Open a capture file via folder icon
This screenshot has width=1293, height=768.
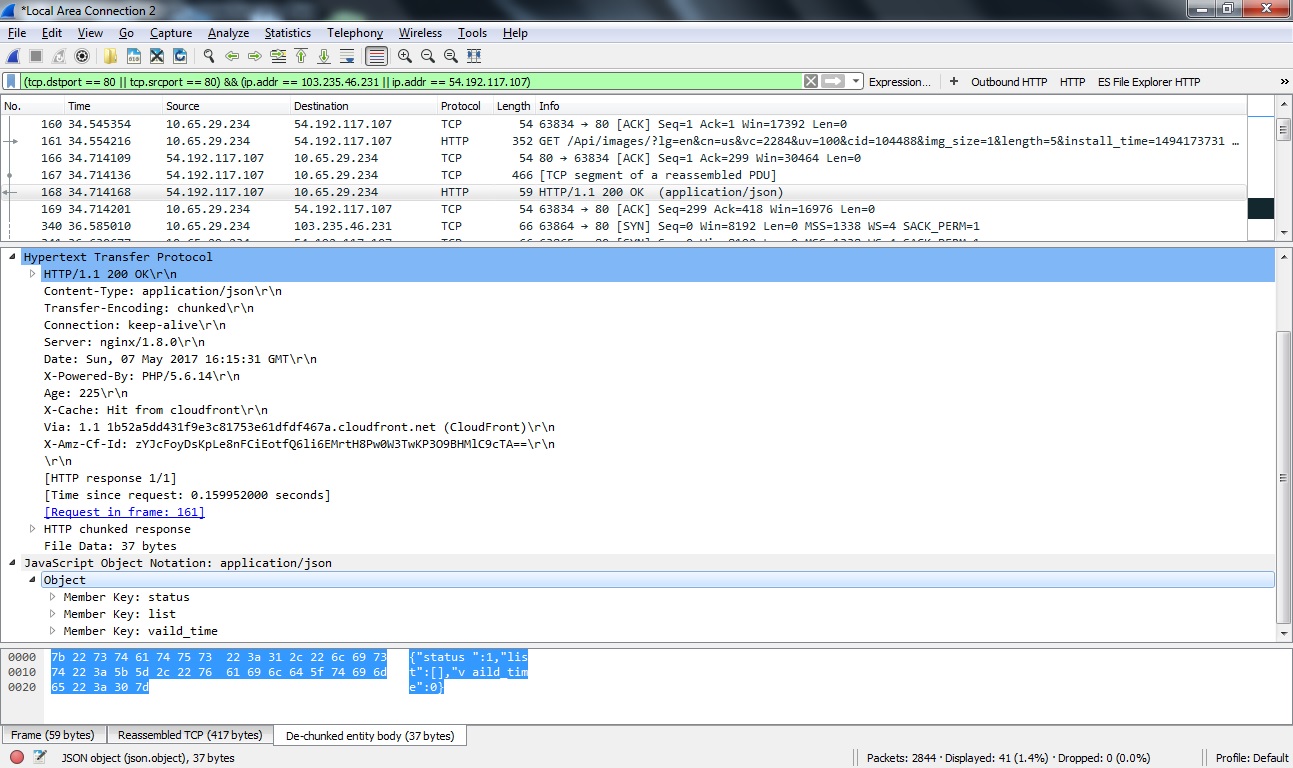pos(110,56)
